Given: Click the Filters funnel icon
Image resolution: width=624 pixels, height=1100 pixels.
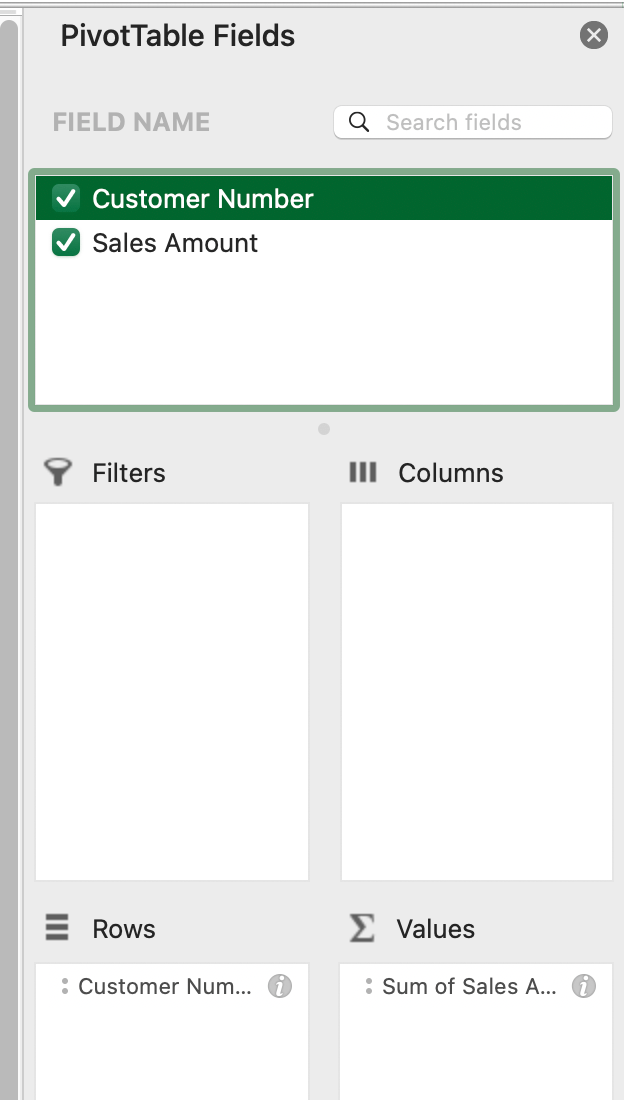Looking at the screenshot, I should coord(59,473).
